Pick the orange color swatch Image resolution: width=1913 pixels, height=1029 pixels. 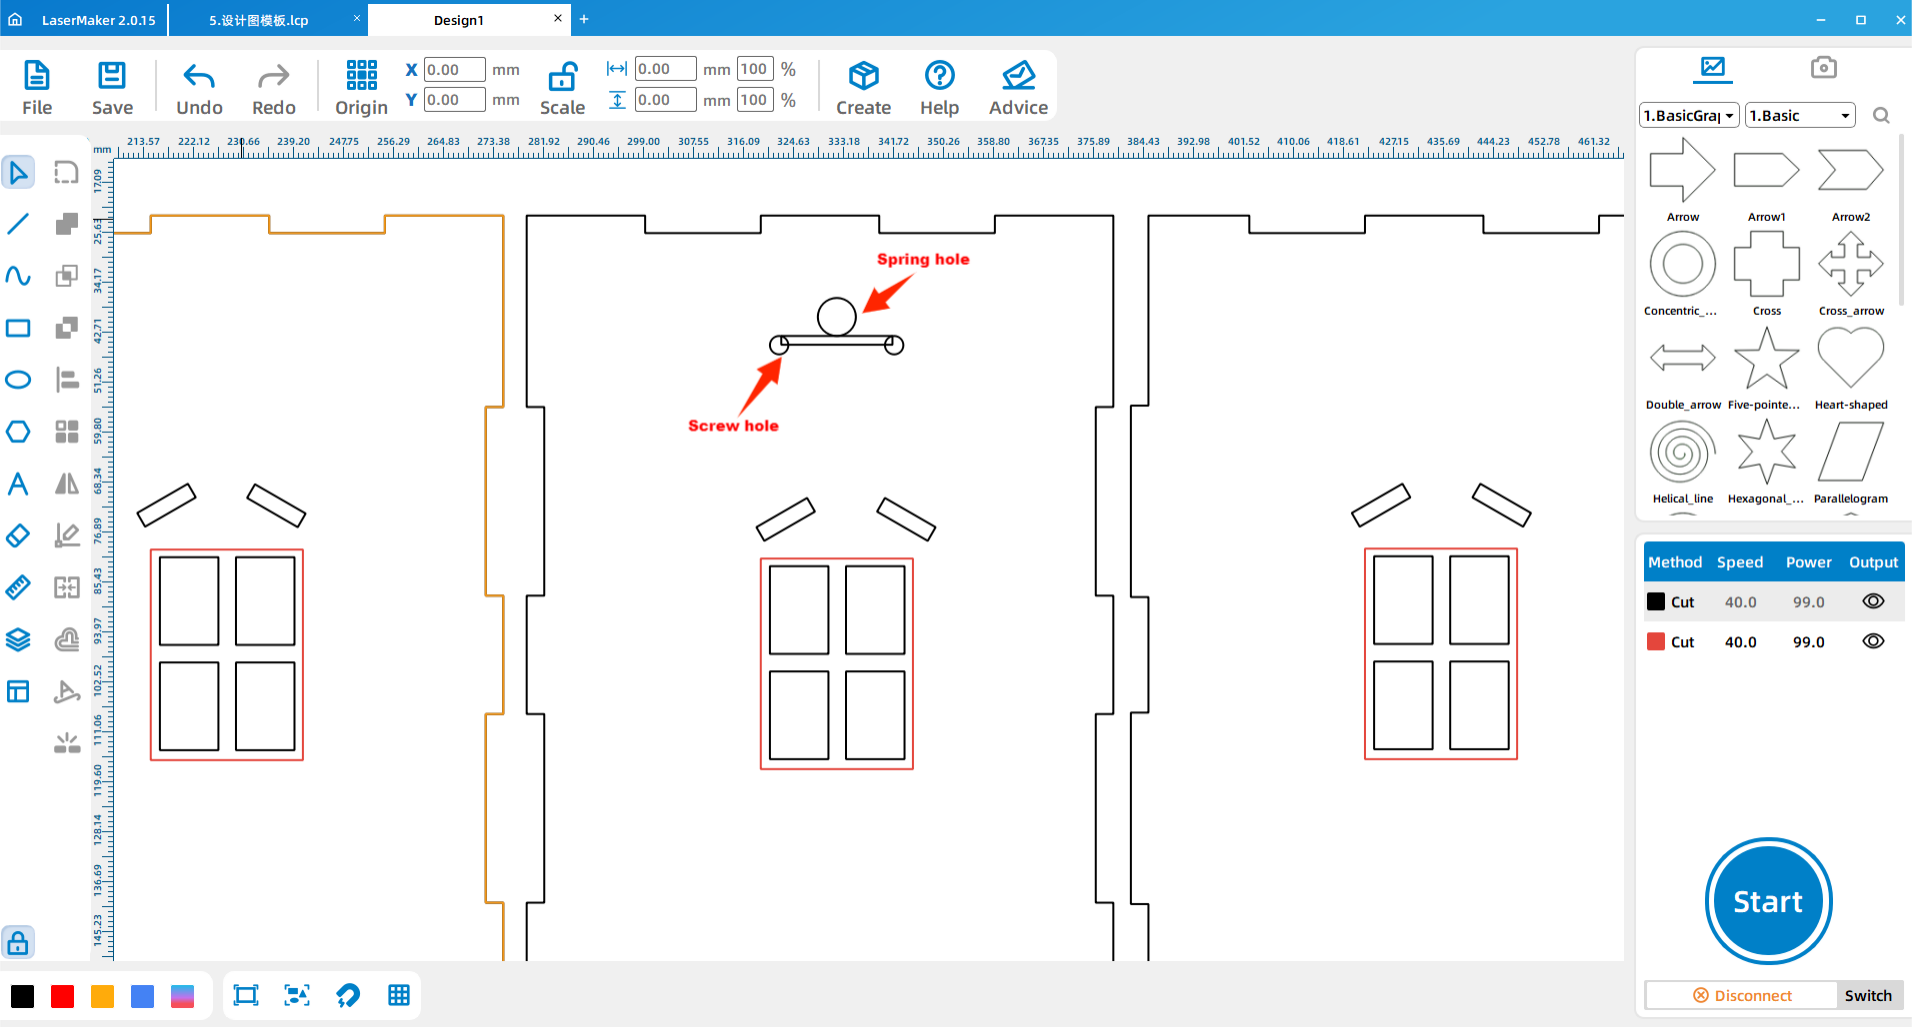click(102, 996)
